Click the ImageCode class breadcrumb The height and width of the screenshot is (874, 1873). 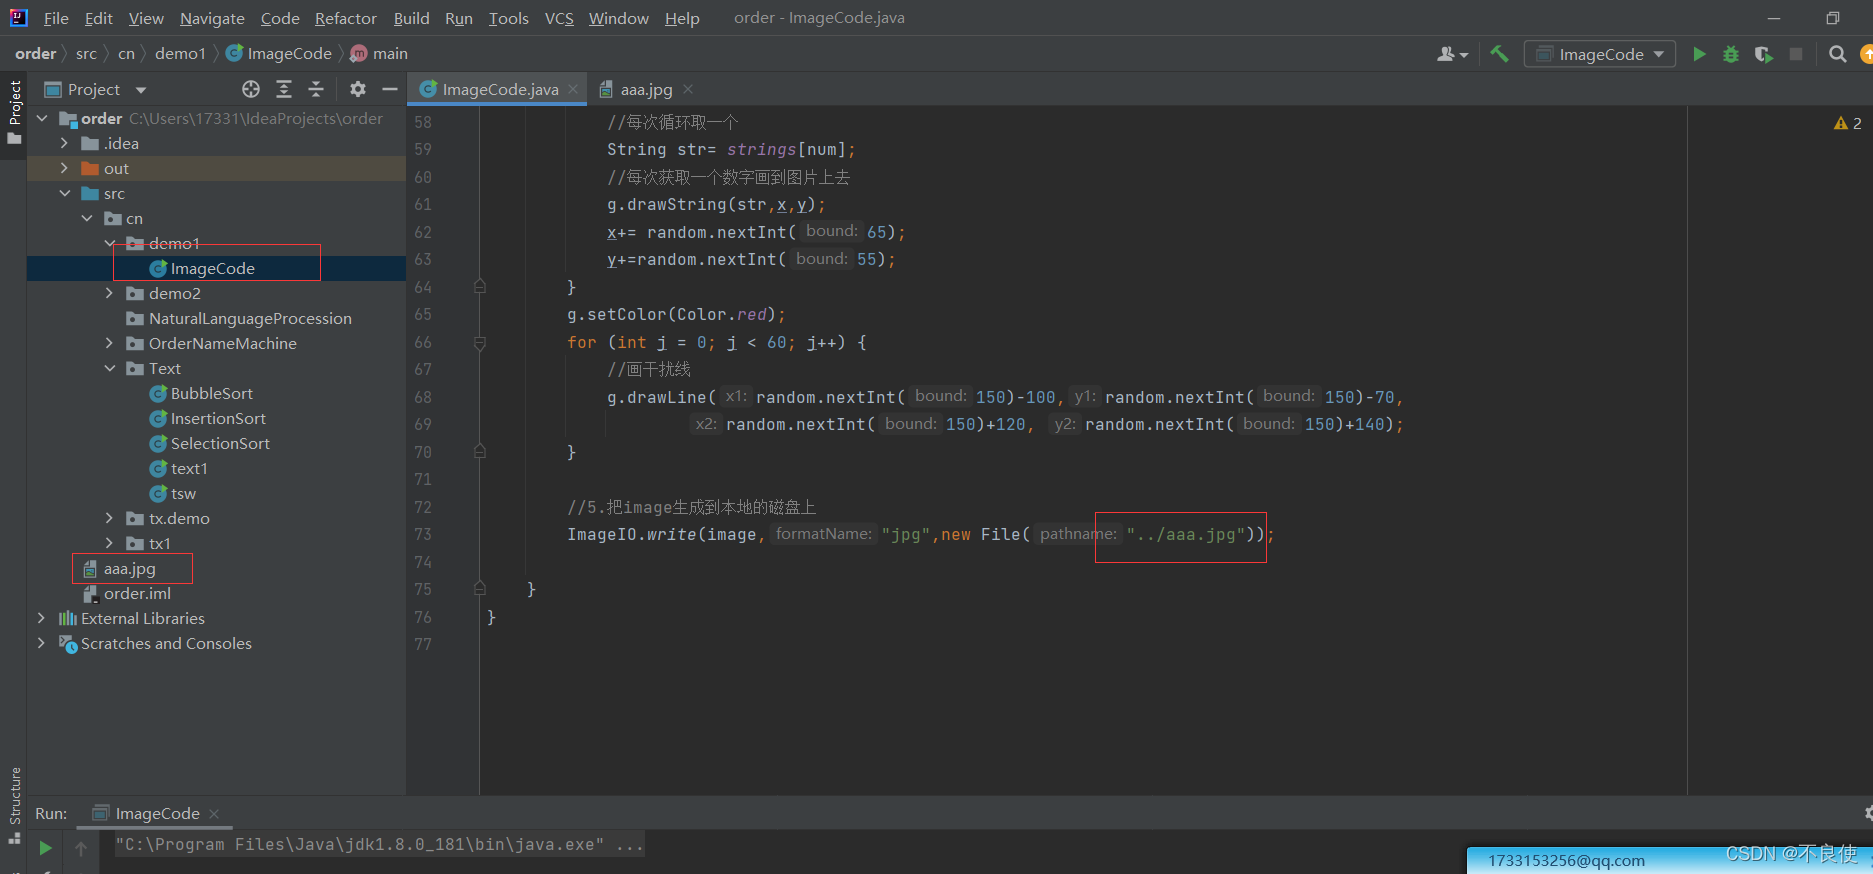pyautogui.click(x=279, y=54)
